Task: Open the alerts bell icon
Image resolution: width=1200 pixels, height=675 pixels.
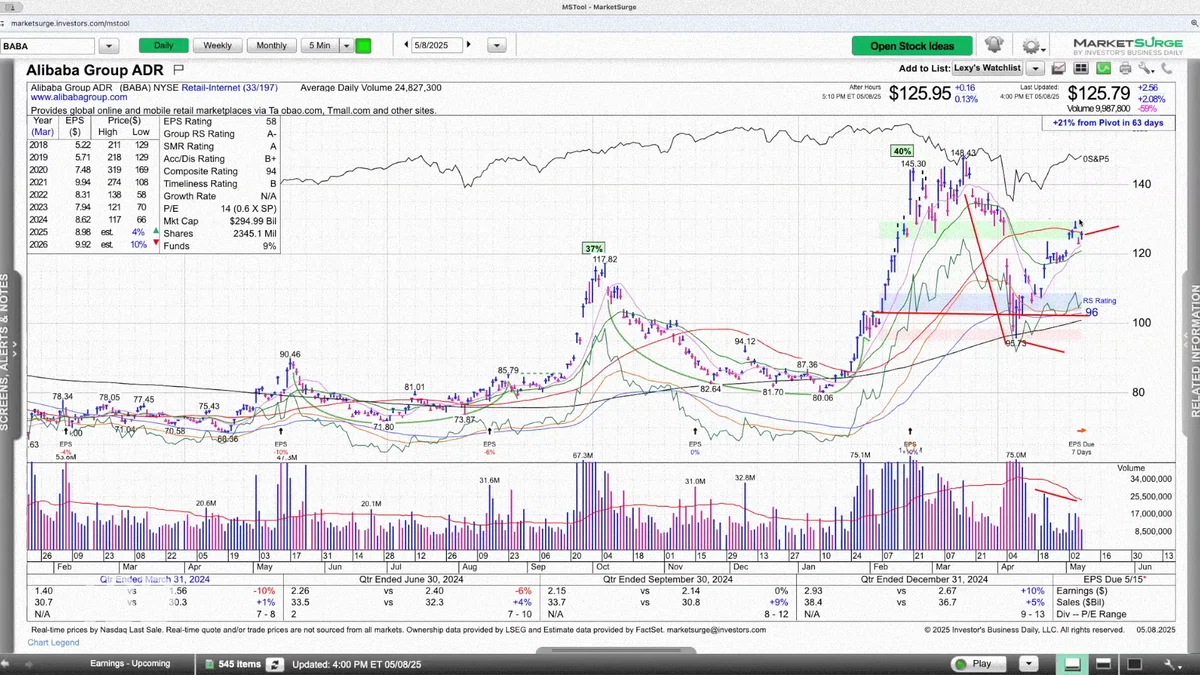Action: coord(994,45)
